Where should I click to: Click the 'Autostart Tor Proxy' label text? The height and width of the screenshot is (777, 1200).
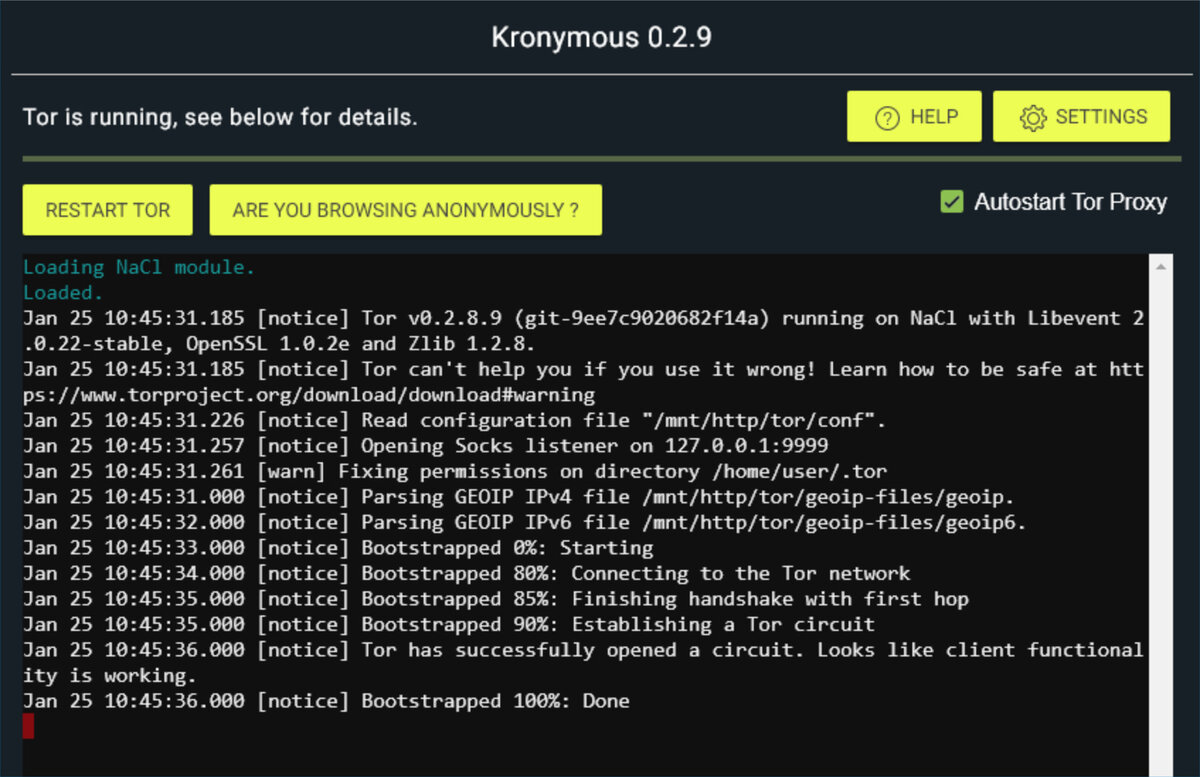(1071, 202)
